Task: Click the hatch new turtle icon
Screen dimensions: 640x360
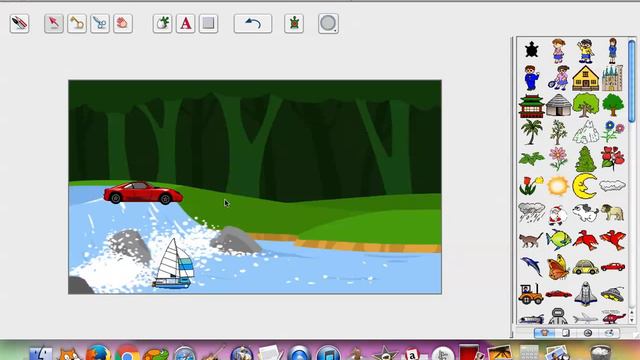Action: 162,23
